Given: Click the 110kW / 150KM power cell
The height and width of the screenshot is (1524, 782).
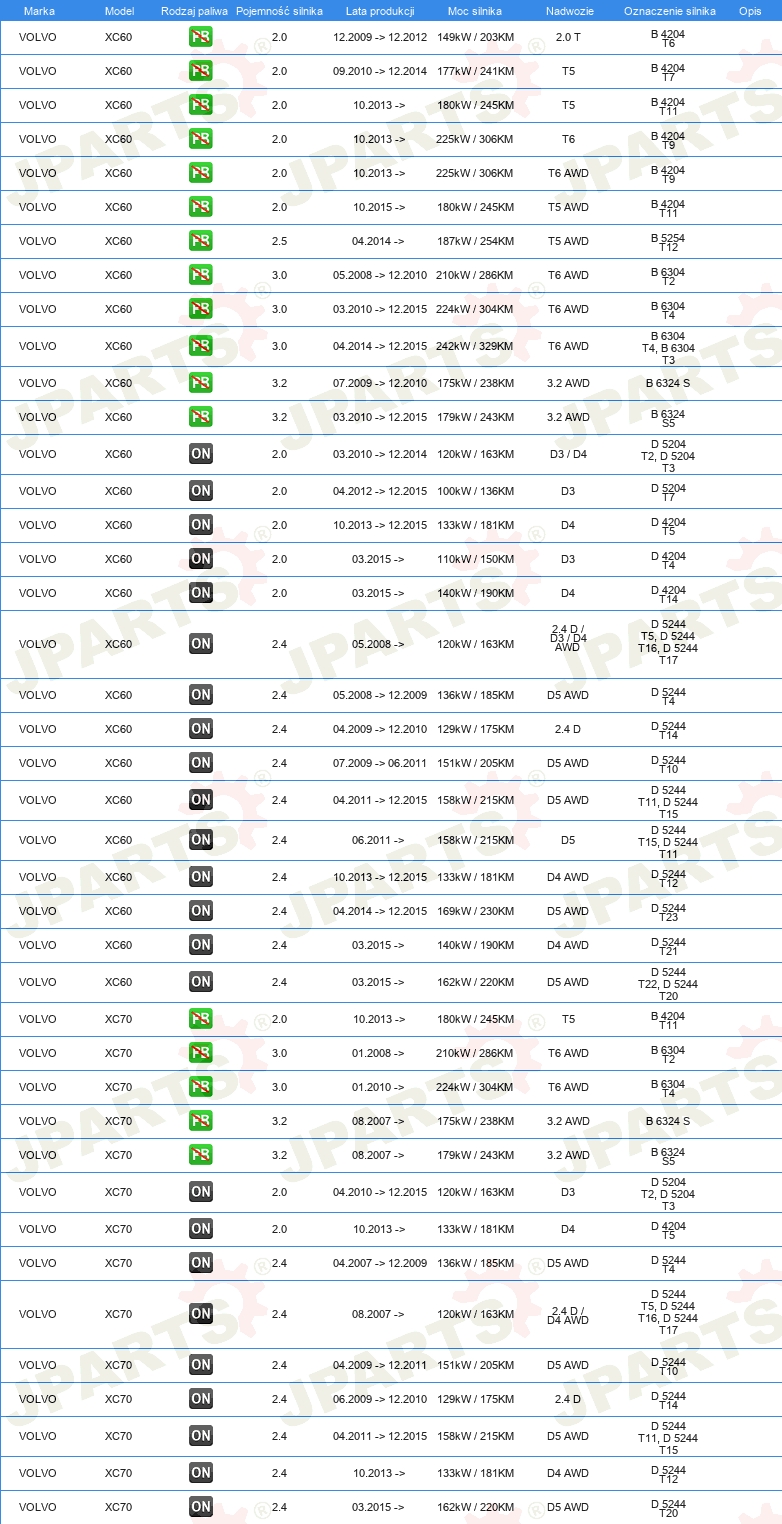Looking at the screenshot, I should point(475,559).
